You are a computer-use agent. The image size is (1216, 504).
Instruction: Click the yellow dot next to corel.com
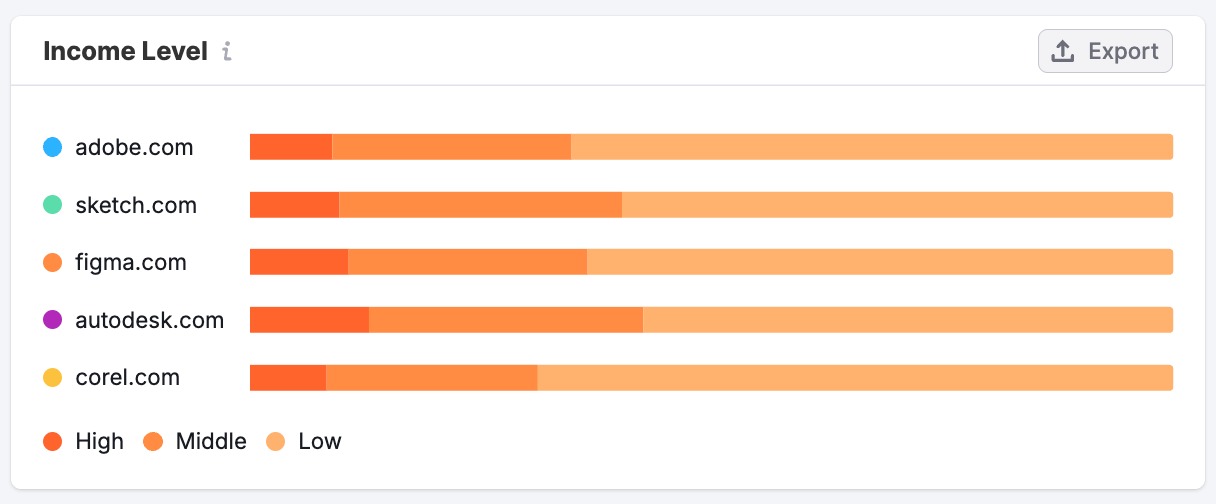click(53, 378)
